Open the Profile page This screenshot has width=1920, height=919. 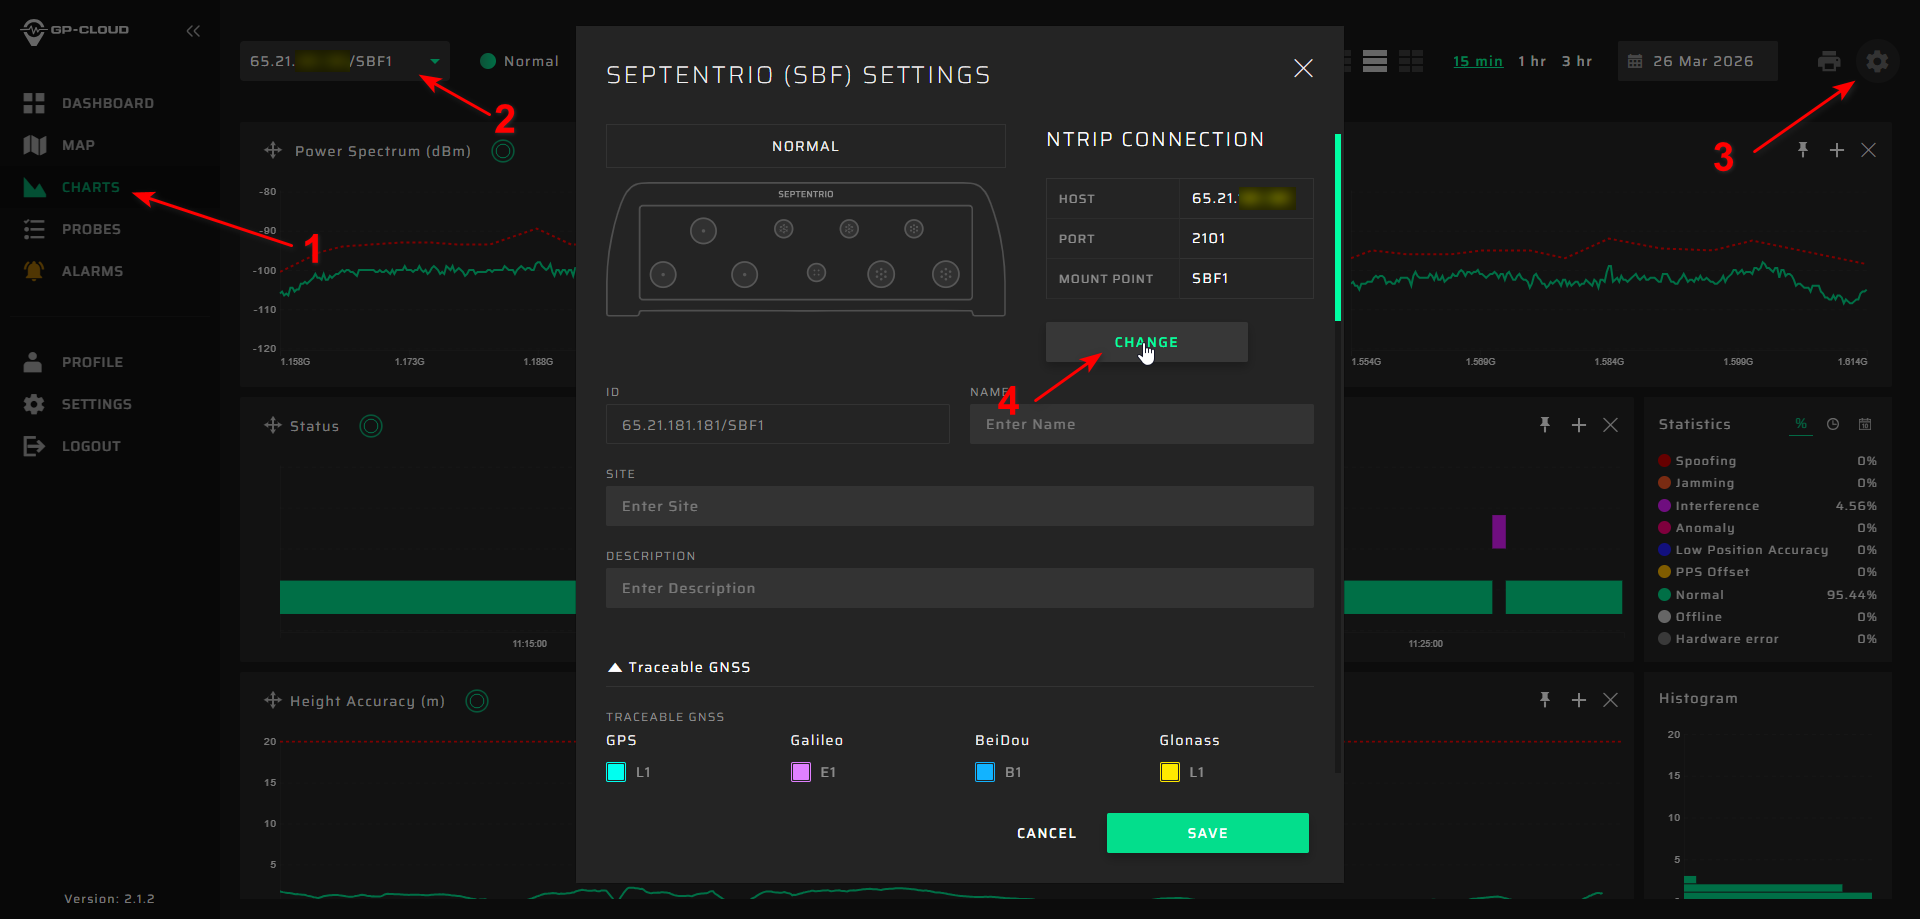(x=73, y=362)
